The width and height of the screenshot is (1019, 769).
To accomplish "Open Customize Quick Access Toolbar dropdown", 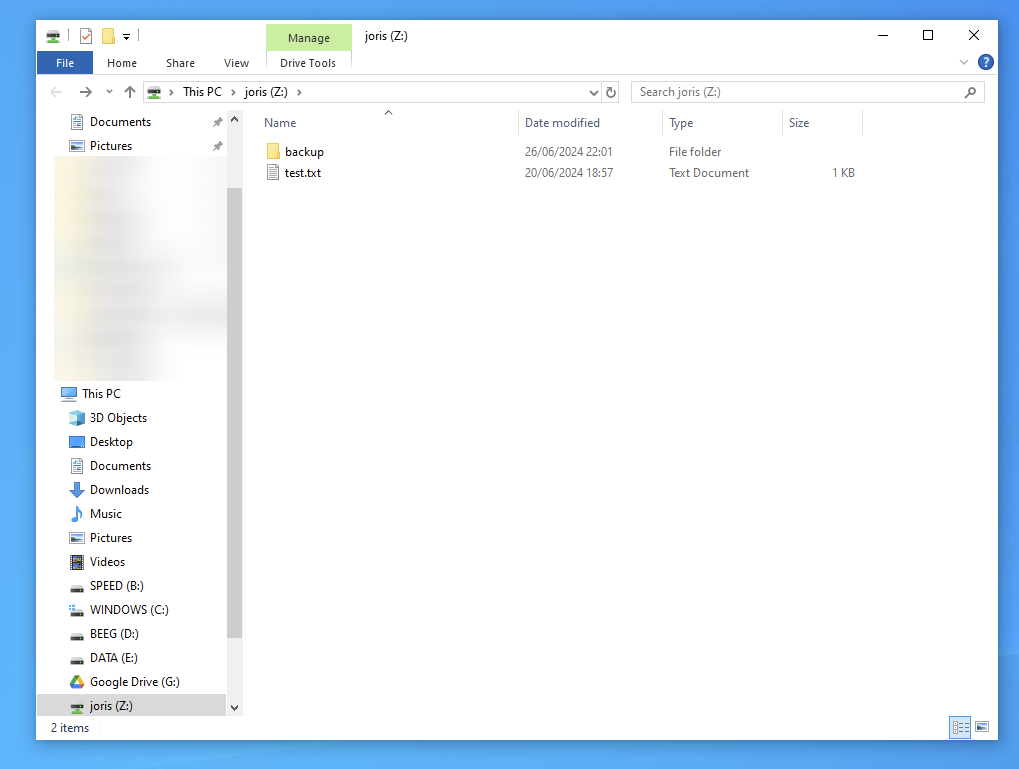I will click(x=127, y=37).
